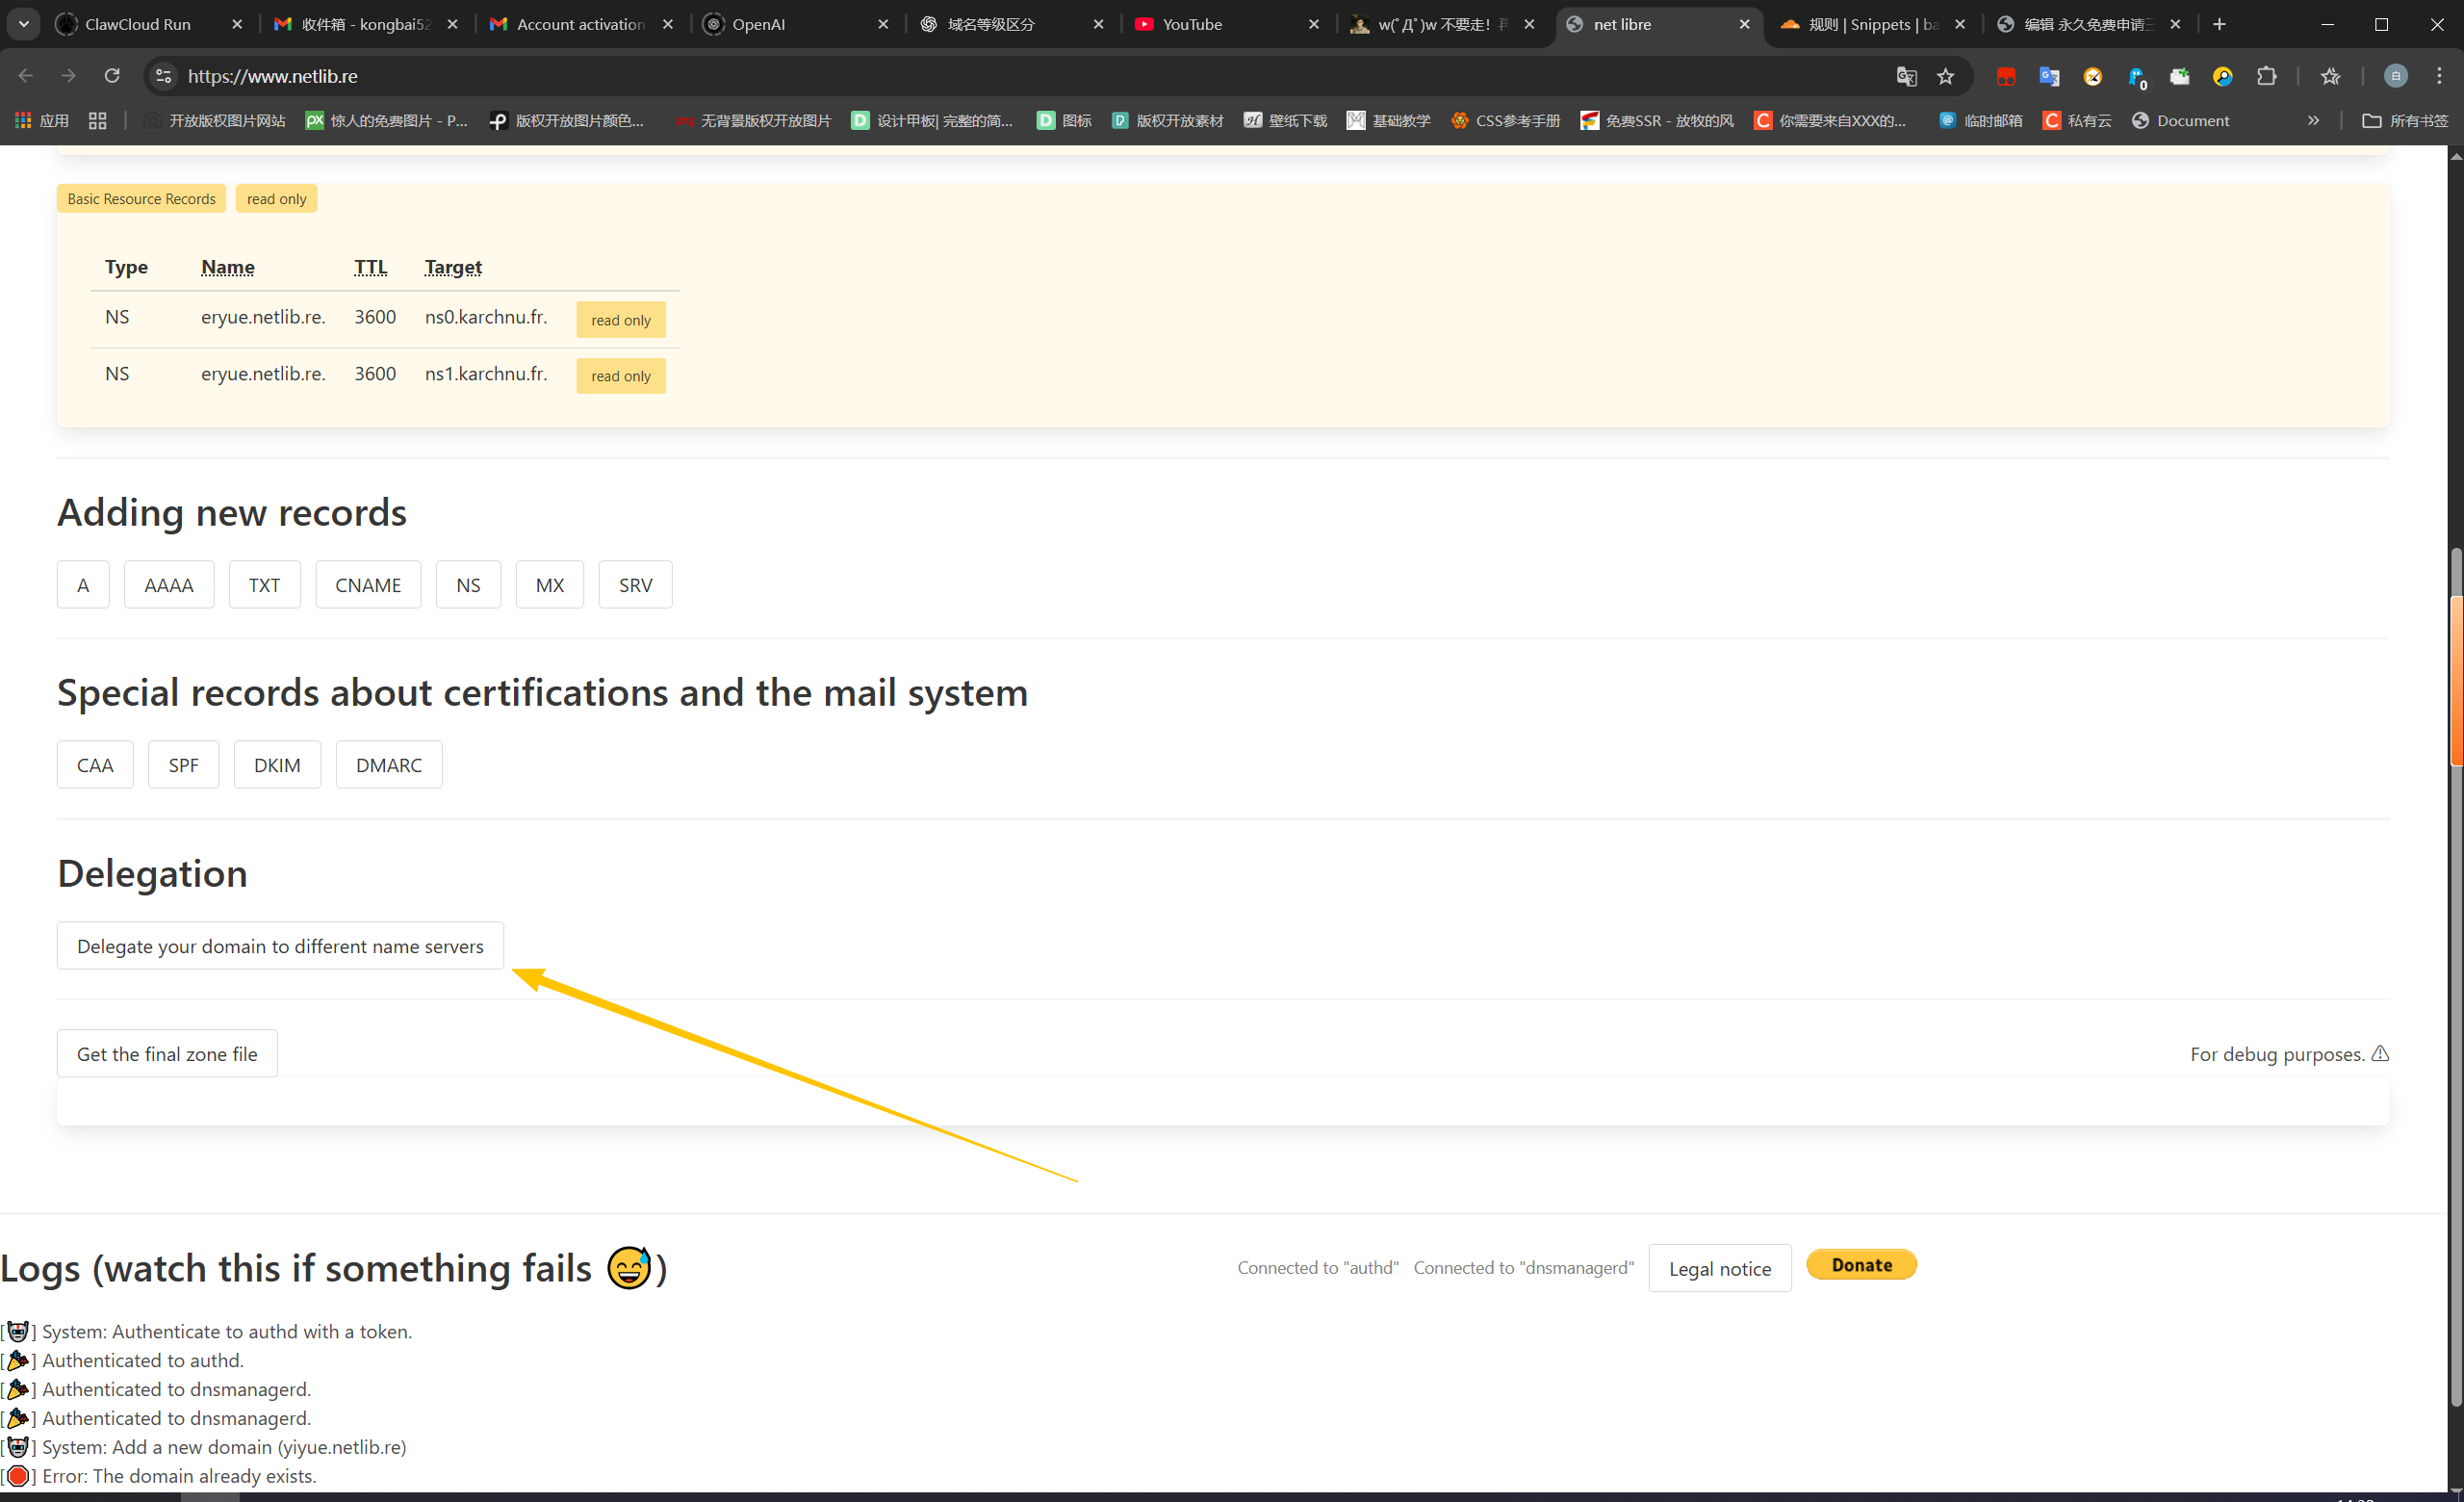Open the Legal notice link
This screenshot has width=2464, height=1502.
[x=1719, y=1268]
